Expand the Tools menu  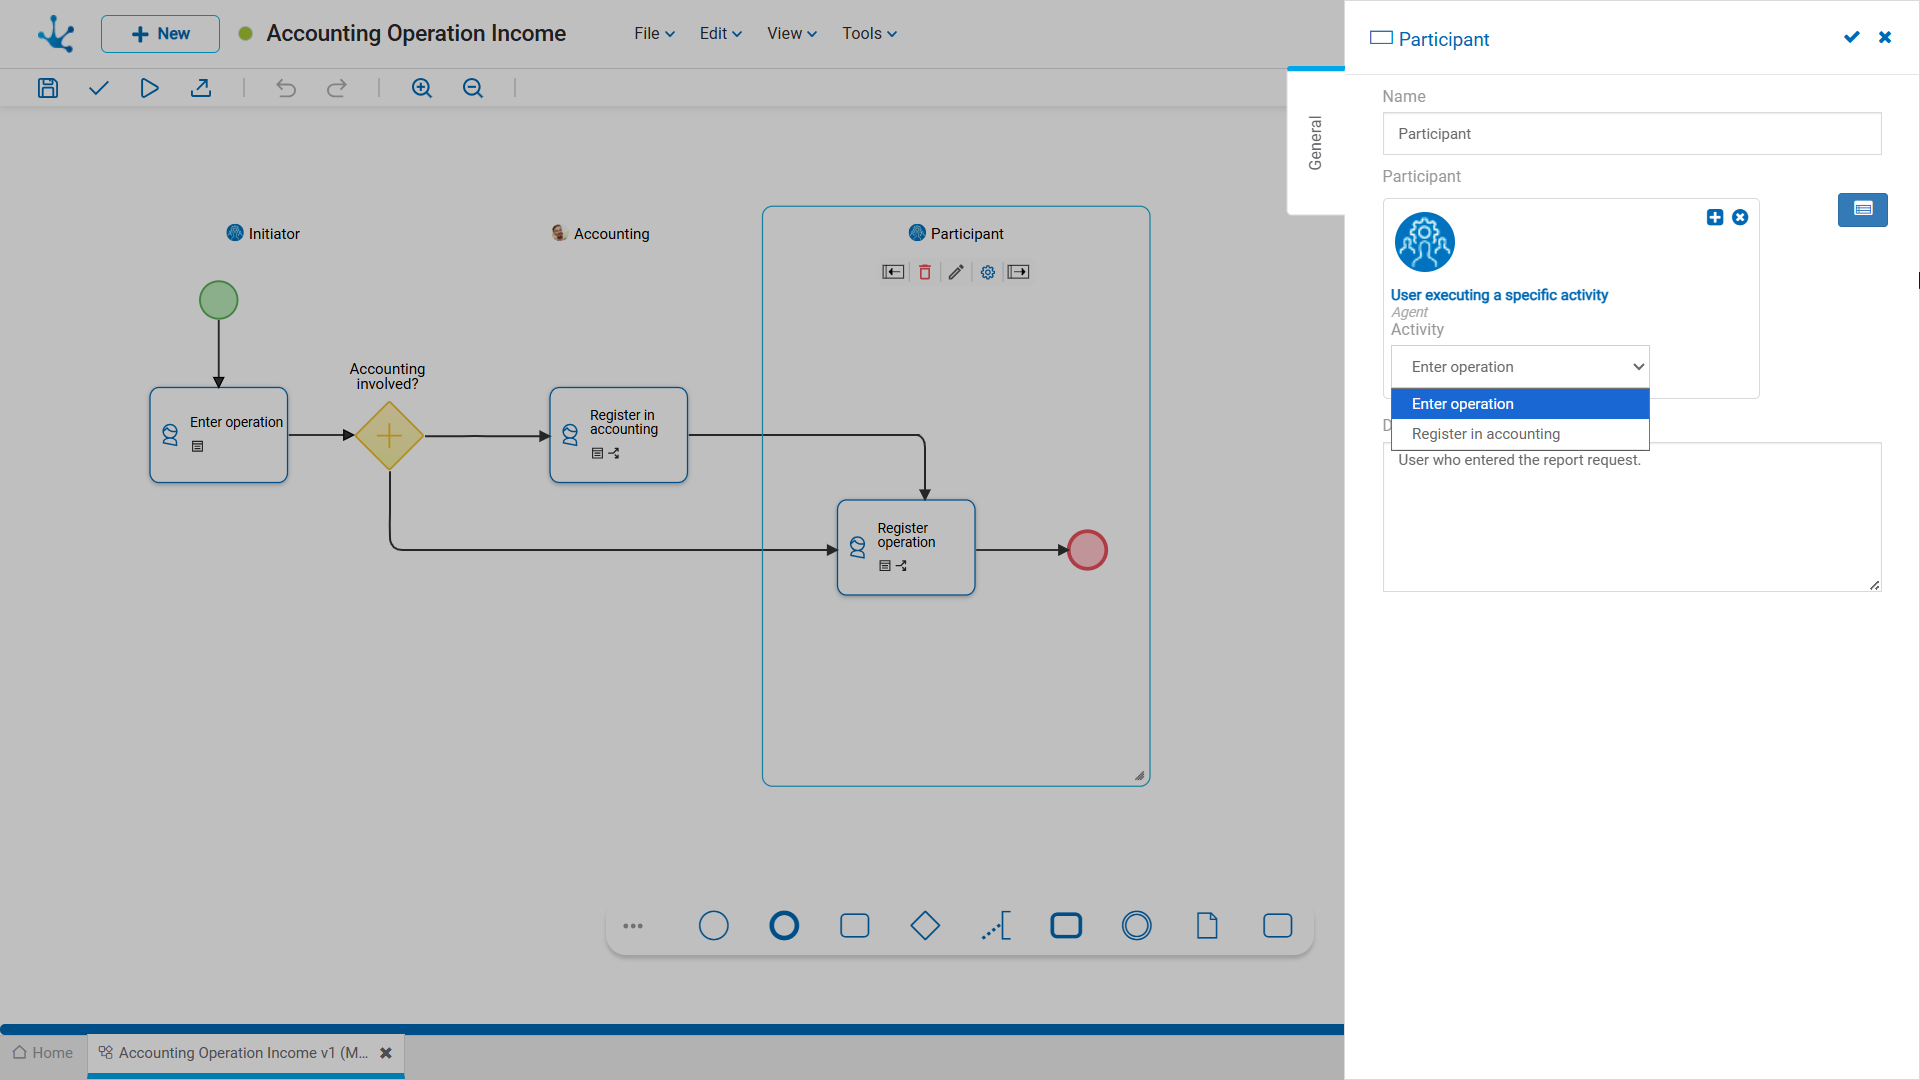coord(869,33)
